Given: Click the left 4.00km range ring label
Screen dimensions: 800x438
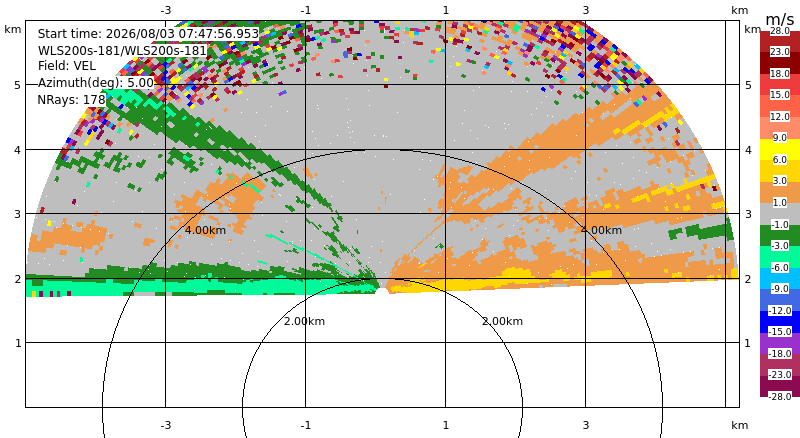Looking at the screenshot, I should (205, 230).
